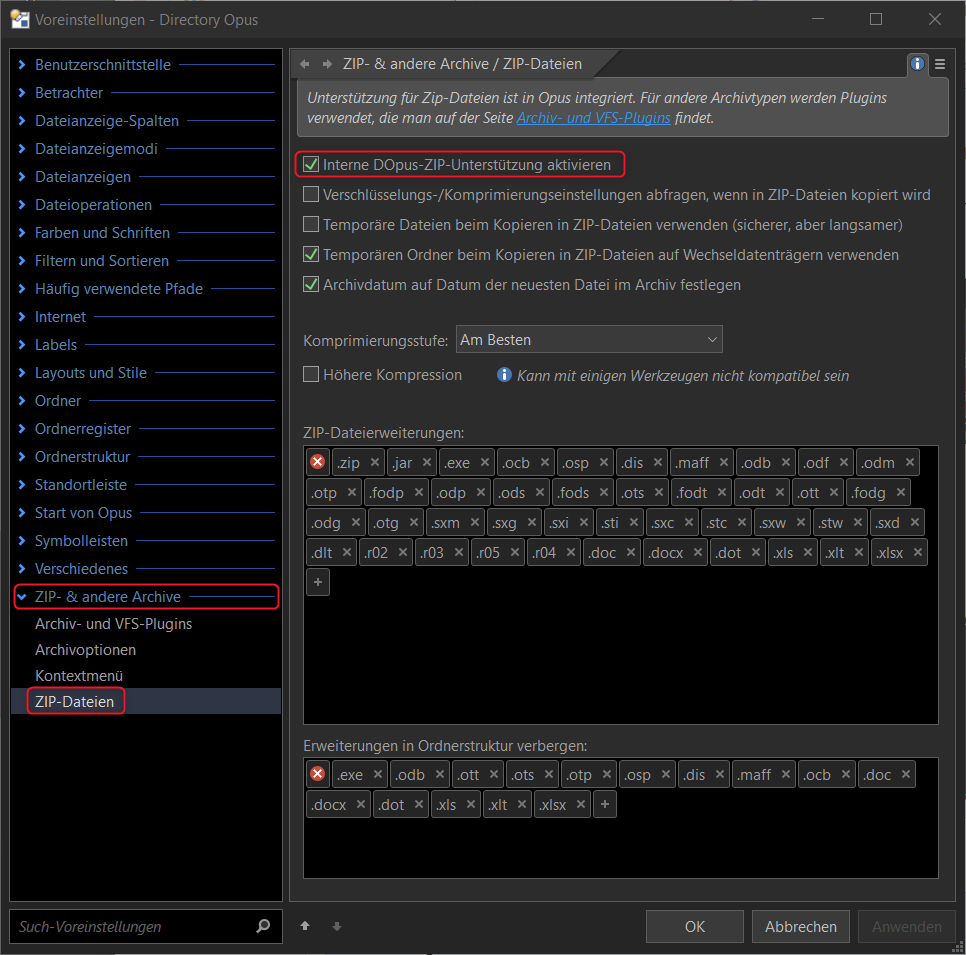The height and width of the screenshot is (955, 966).
Task: Collapse the ZIP- & andere Archive category
Action: point(22,596)
